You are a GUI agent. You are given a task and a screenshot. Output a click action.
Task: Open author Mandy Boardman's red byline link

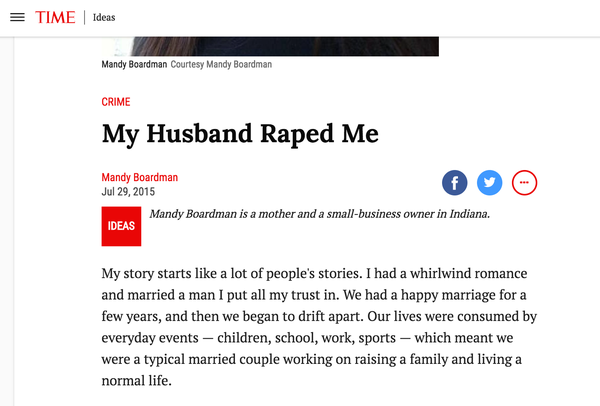[x=140, y=178]
